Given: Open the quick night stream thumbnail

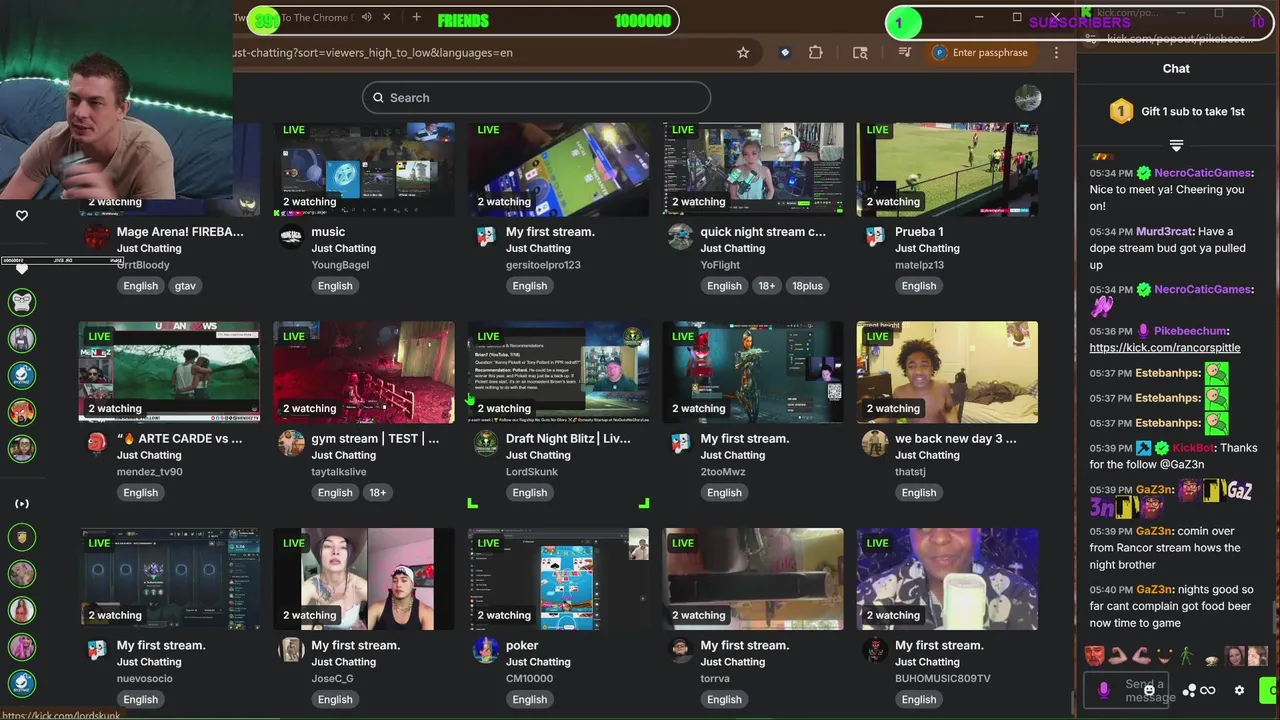Looking at the screenshot, I should [x=753, y=169].
